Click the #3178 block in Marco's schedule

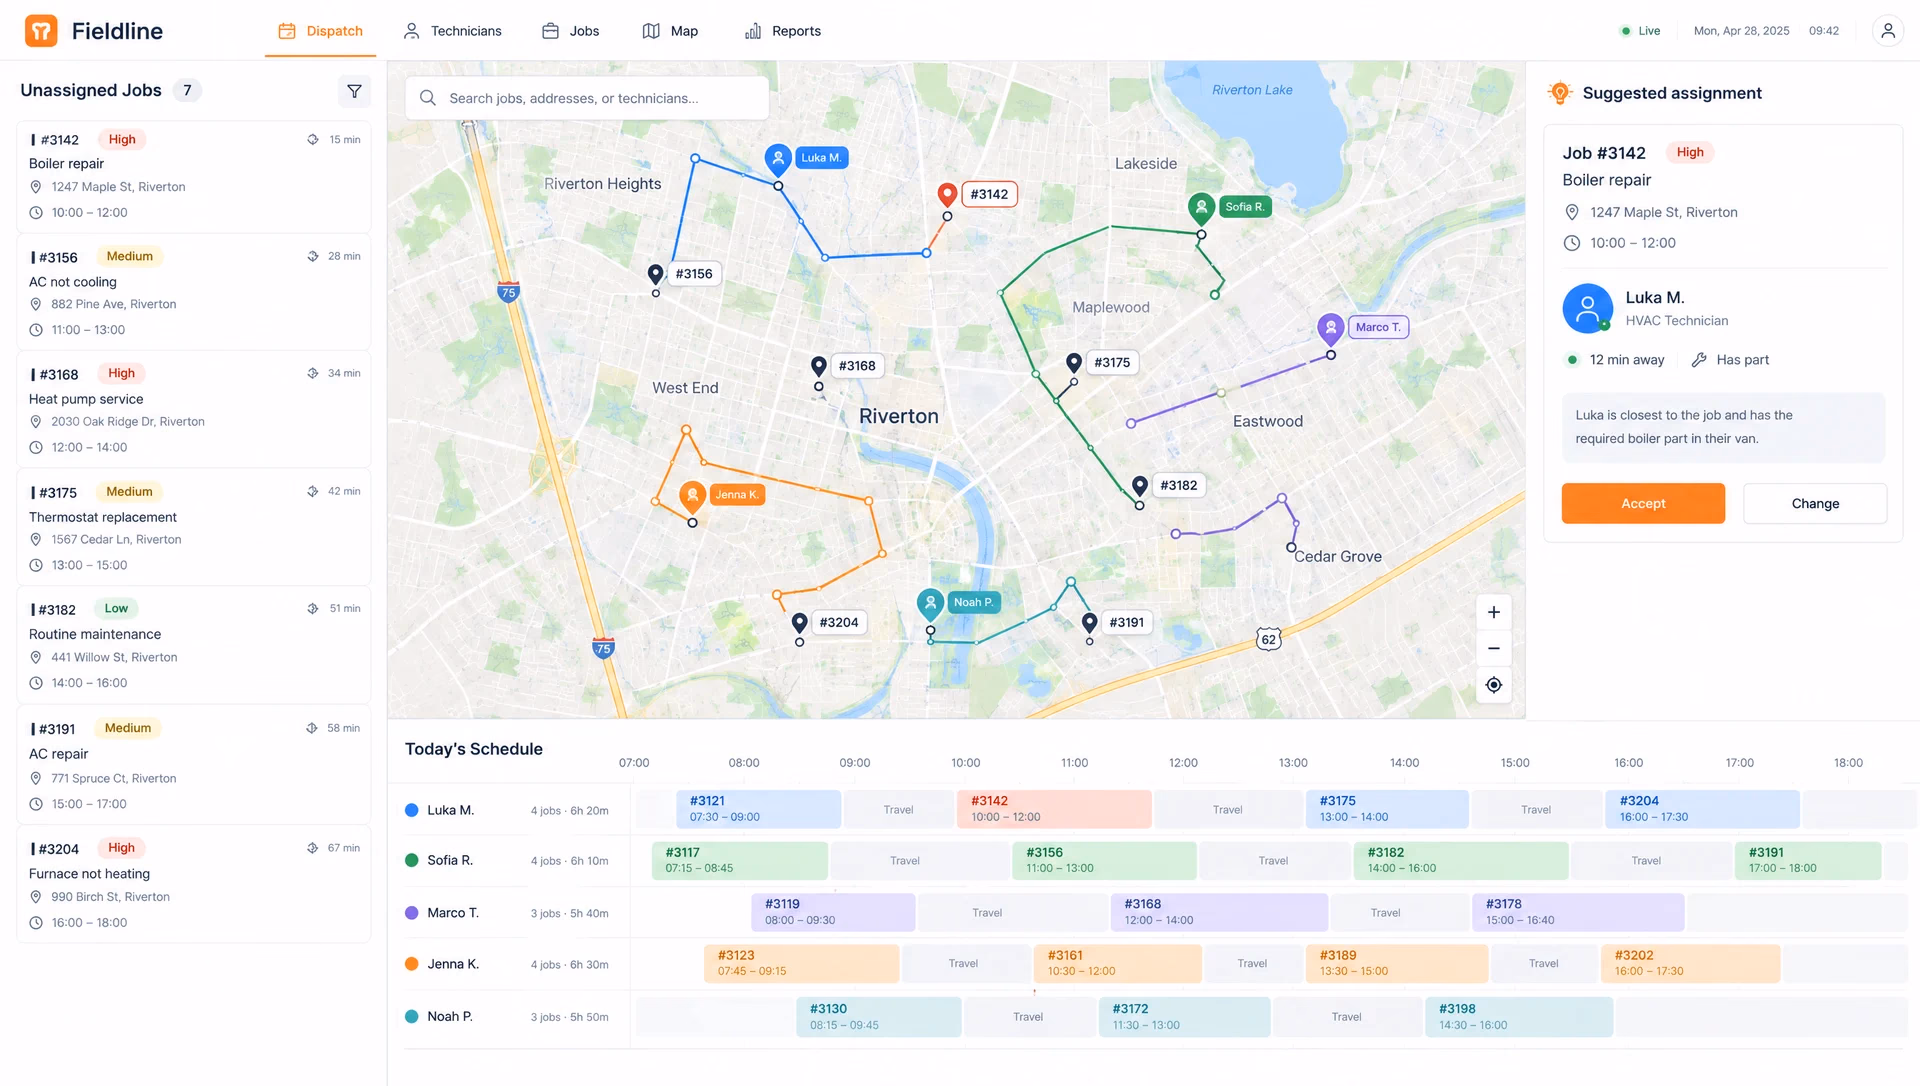pyautogui.click(x=1578, y=913)
